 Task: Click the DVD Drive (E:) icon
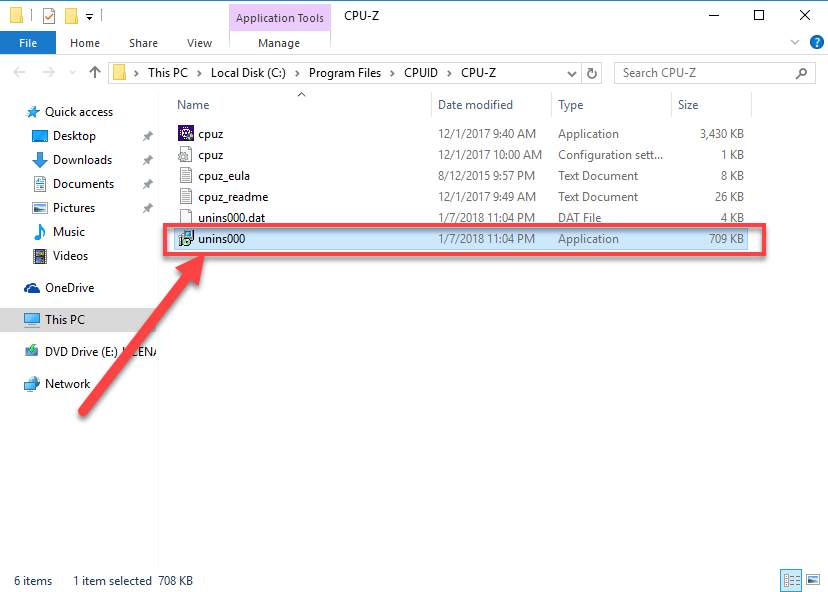pyautogui.click(x=32, y=351)
